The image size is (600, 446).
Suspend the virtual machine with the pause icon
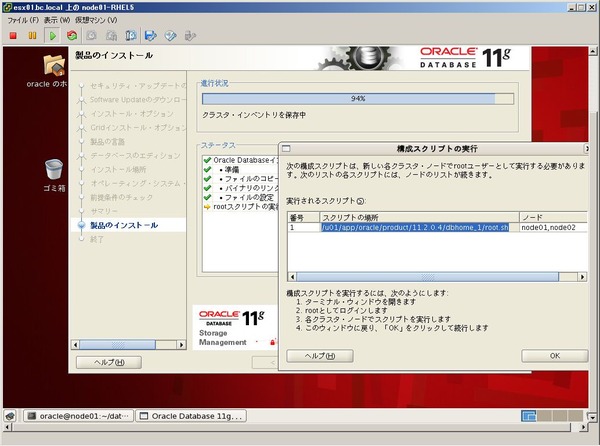click(x=33, y=36)
